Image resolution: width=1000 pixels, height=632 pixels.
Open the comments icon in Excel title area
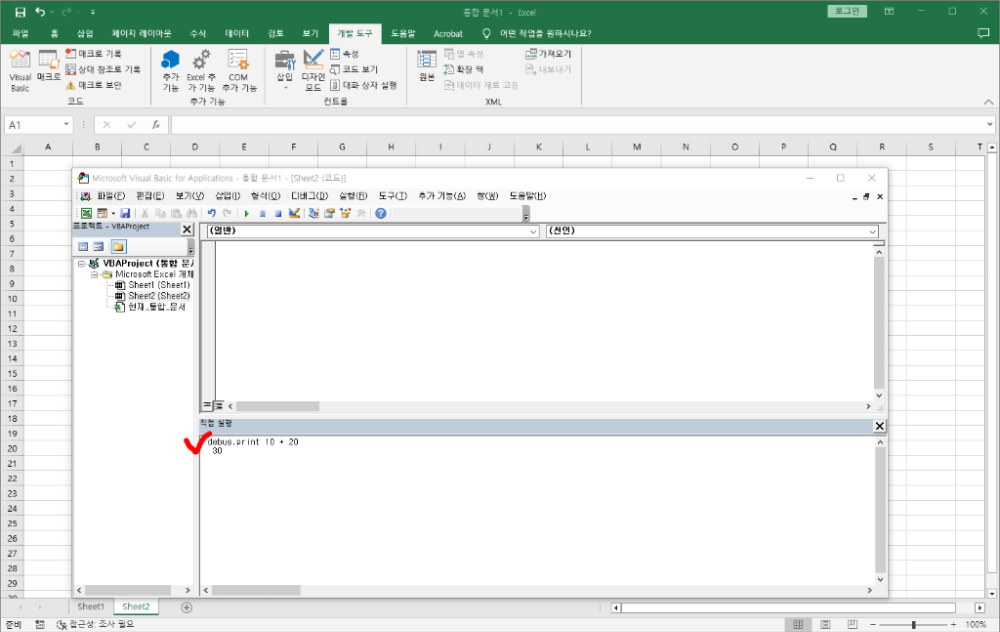[983, 33]
